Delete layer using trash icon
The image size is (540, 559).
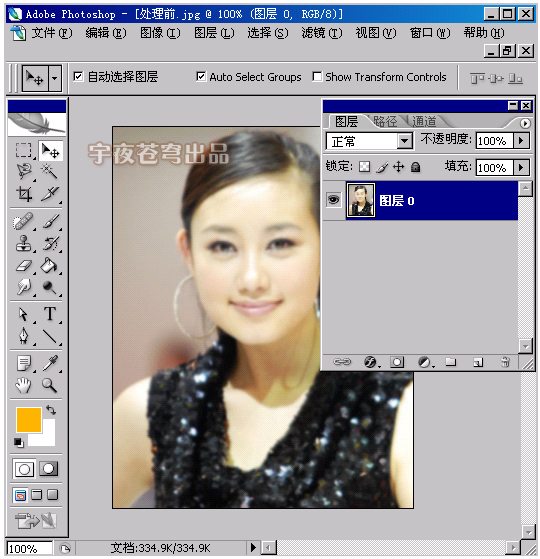505,362
